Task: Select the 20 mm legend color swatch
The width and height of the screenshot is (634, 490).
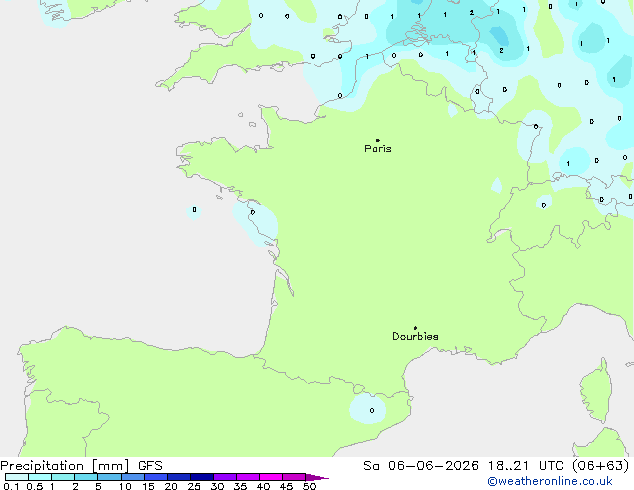Action: pos(178,477)
